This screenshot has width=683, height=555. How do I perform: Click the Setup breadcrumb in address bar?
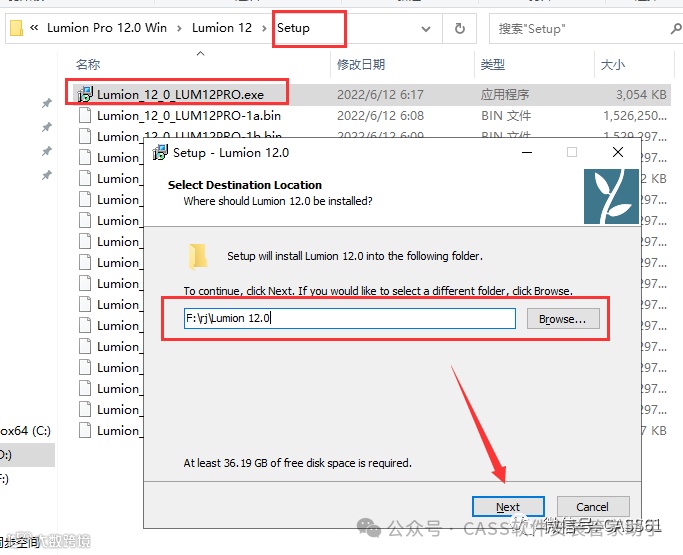coord(293,28)
